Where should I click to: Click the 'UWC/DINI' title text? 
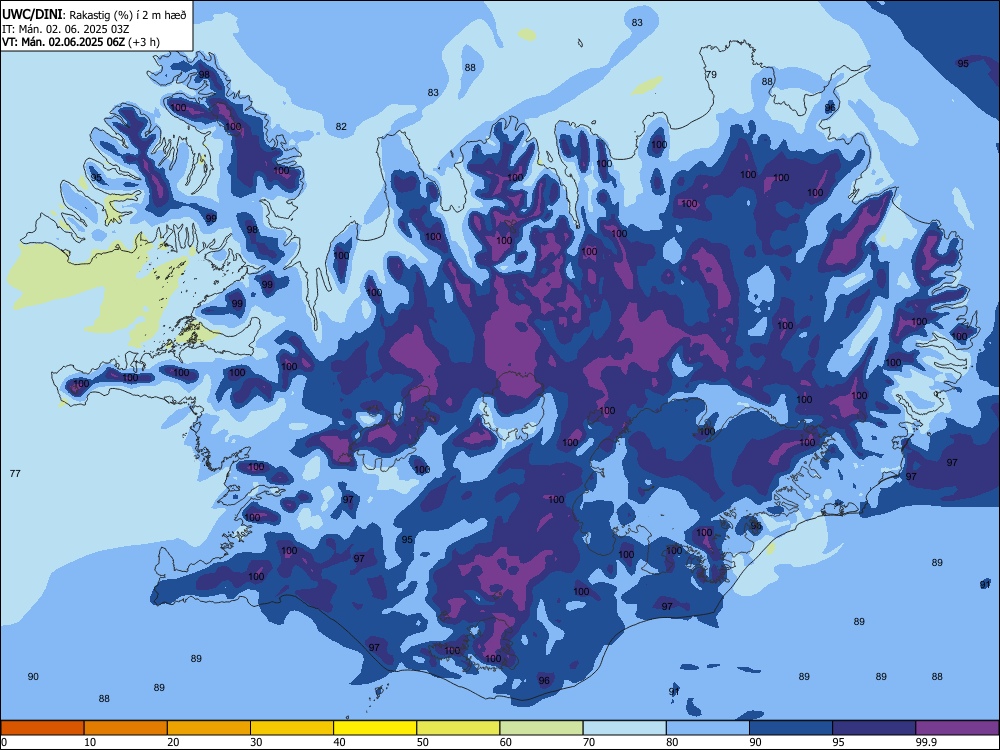coord(32,15)
